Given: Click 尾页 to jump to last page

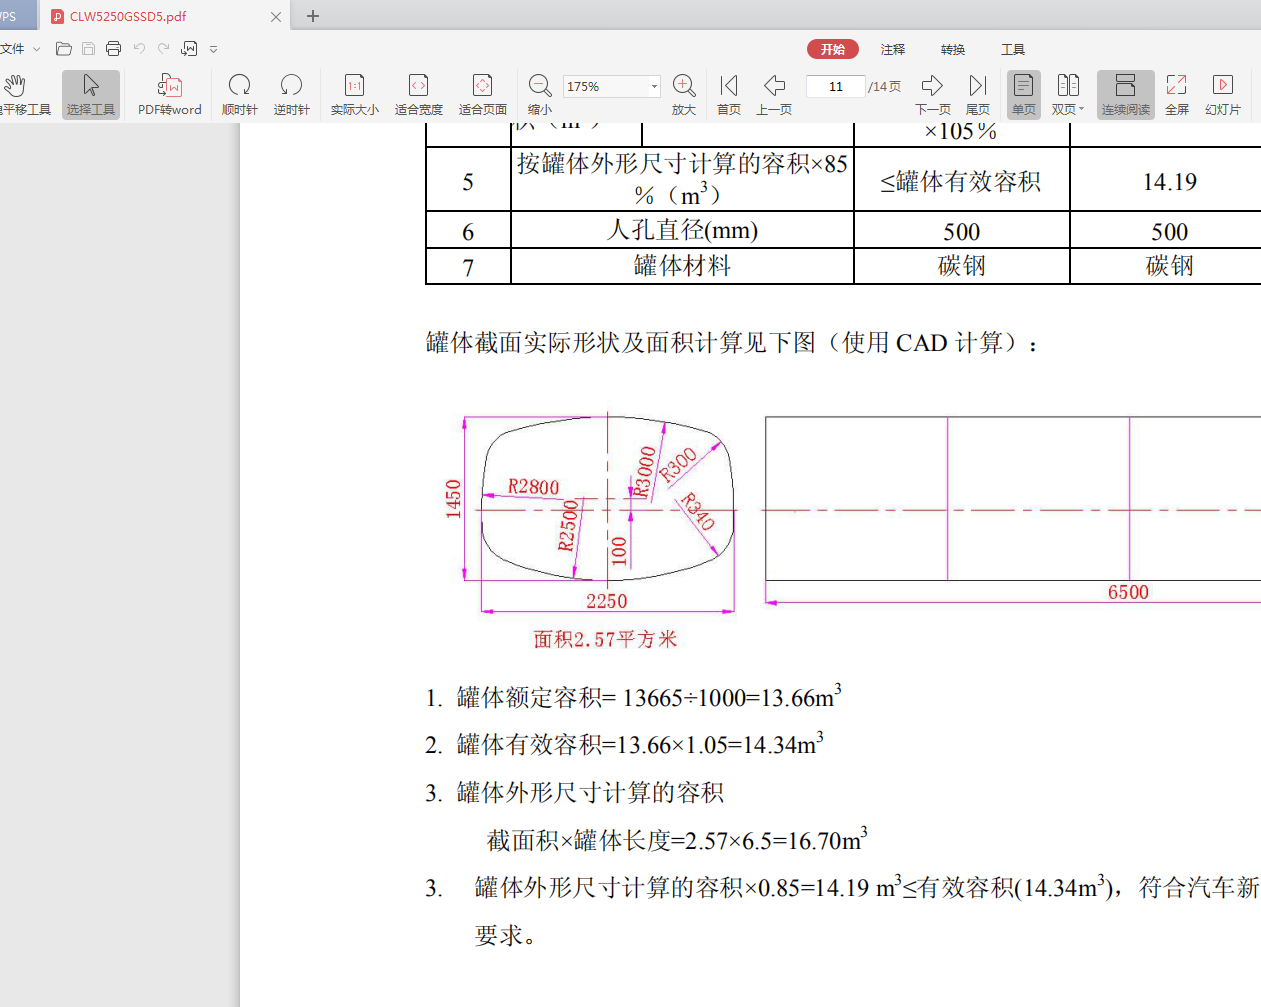Looking at the screenshot, I should tap(977, 94).
